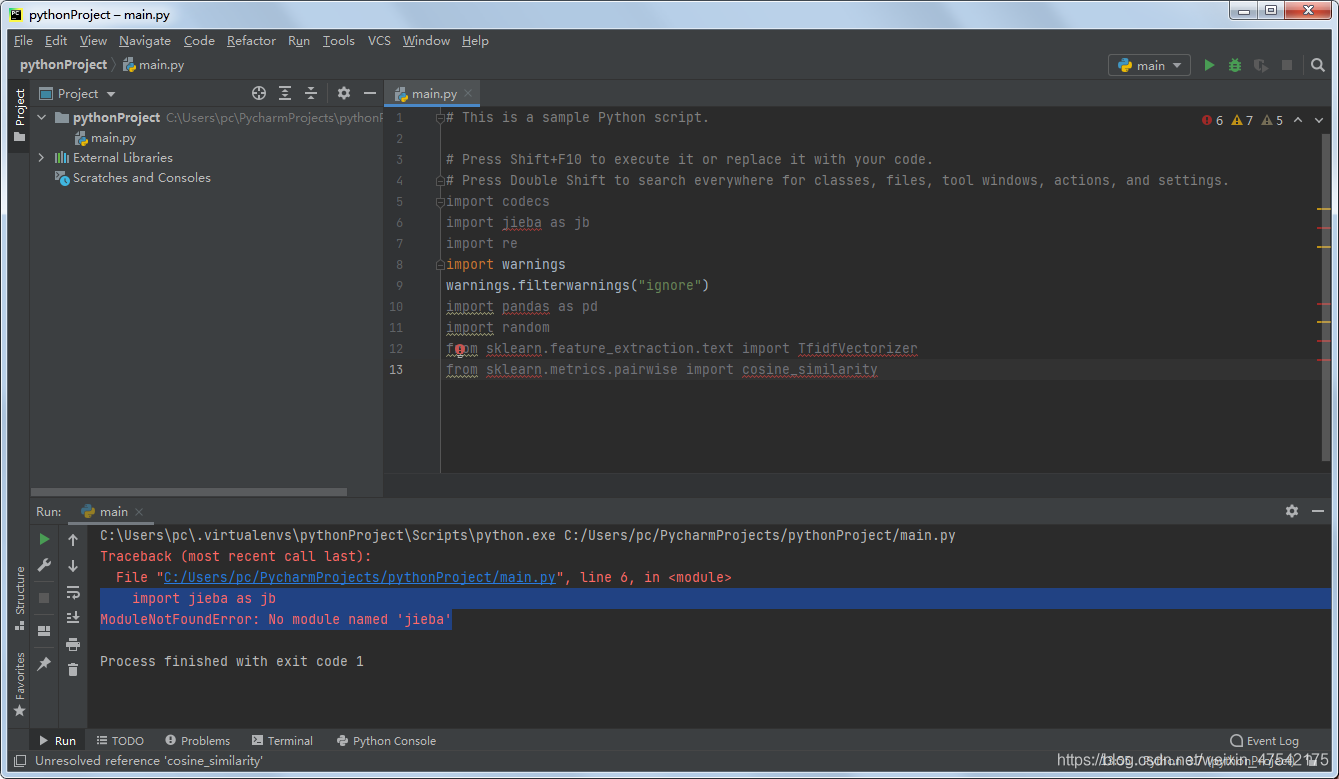Viewport: 1339px width, 779px height.
Task: Print the console output
Action: point(73,644)
